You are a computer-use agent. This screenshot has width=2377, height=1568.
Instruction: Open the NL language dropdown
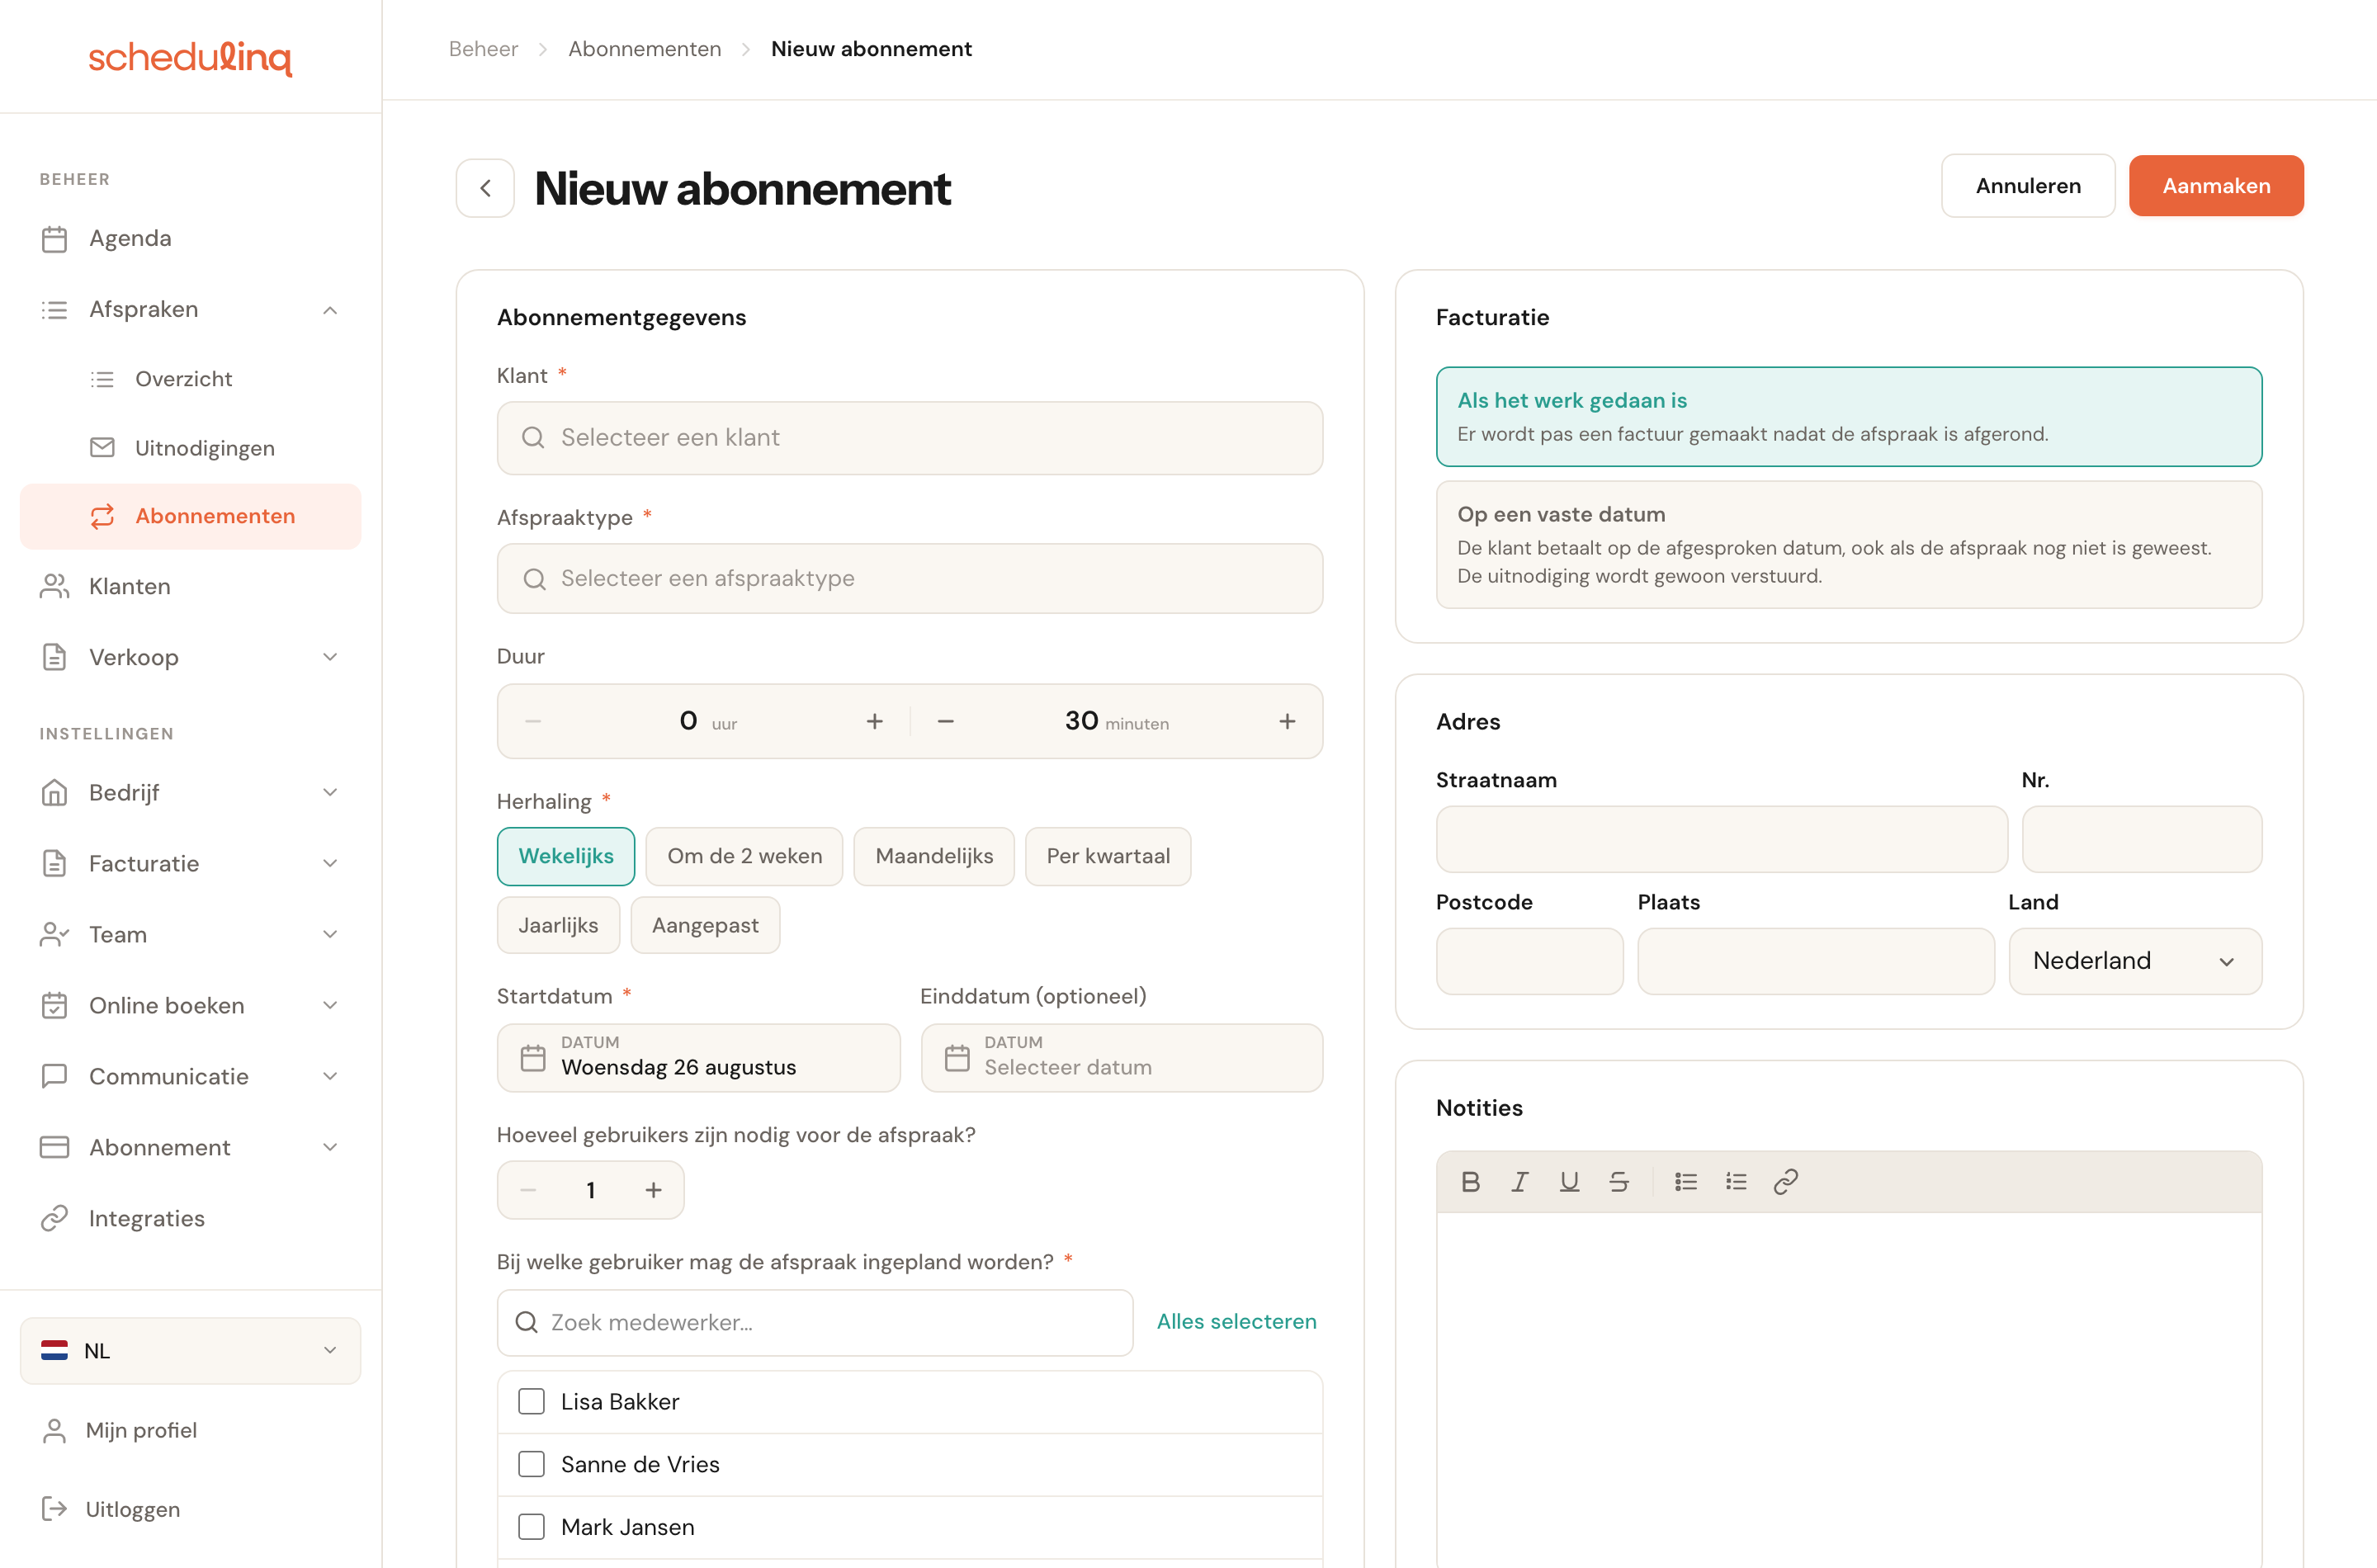click(190, 1350)
